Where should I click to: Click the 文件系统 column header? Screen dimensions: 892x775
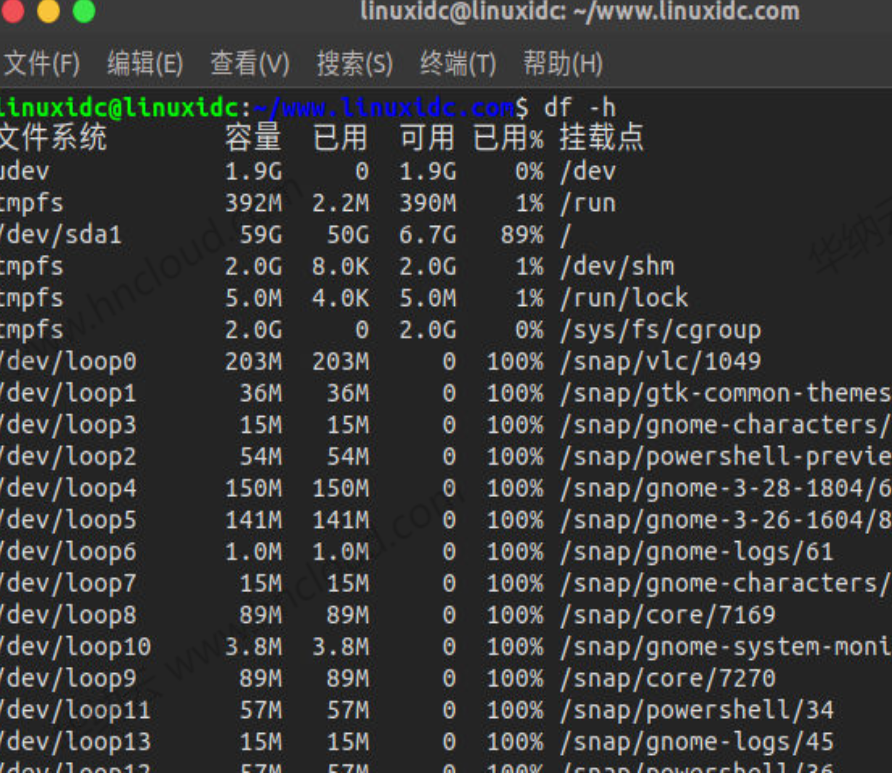pyautogui.click(x=55, y=138)
